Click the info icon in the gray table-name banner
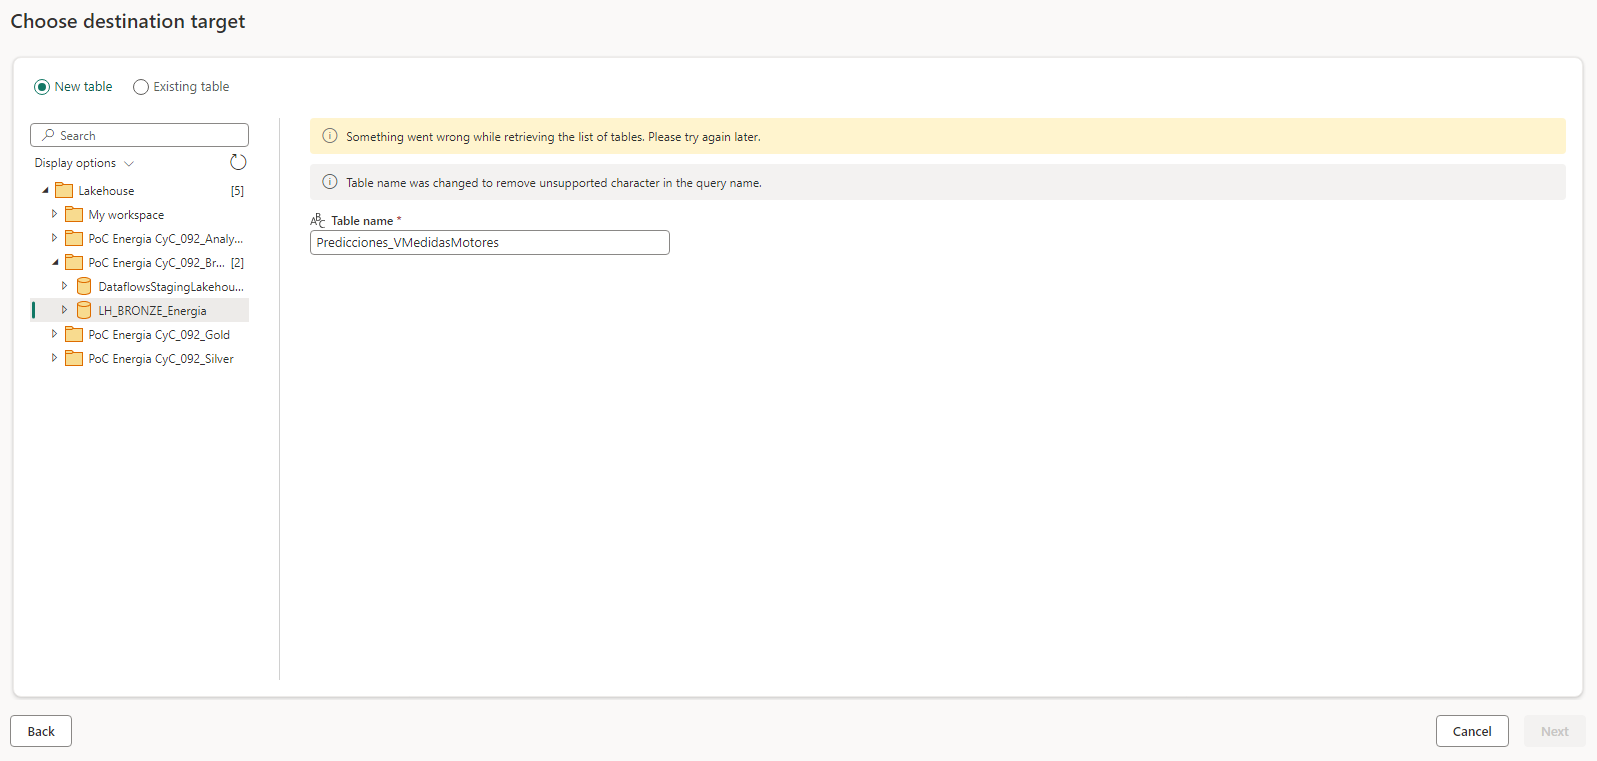Screen dimensions: 1597x761 (x=330, y=182)
